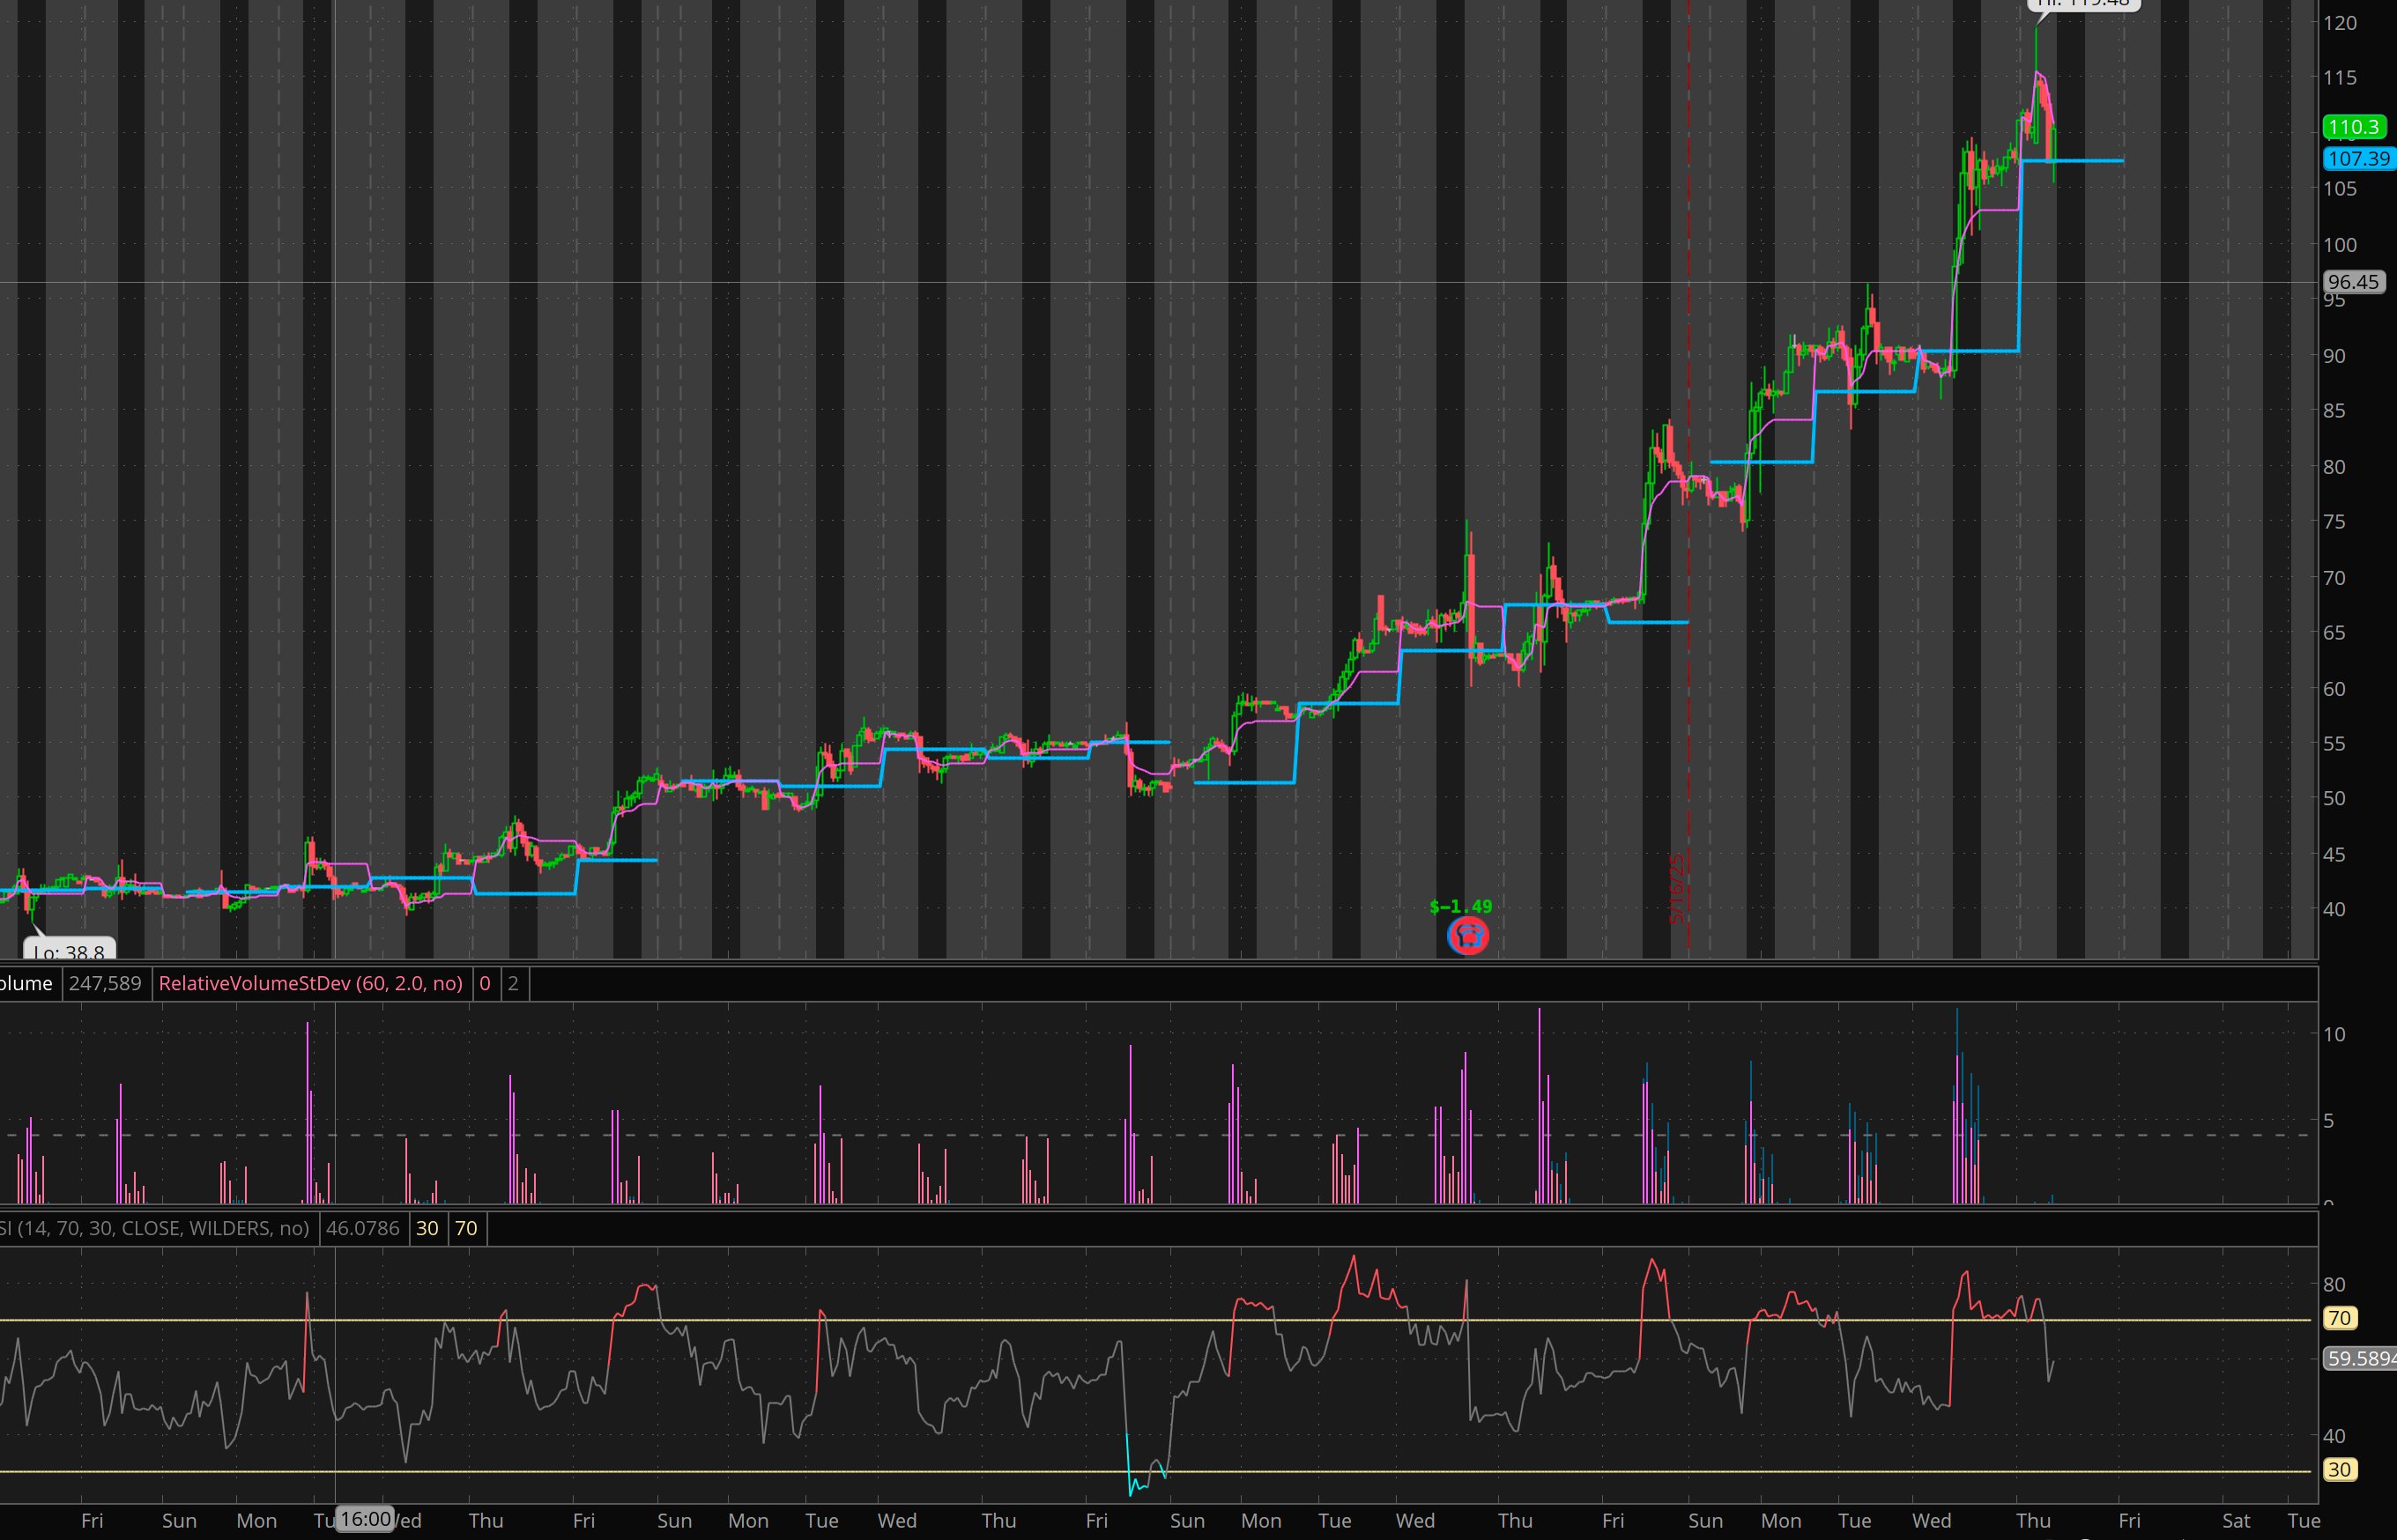Click the green 110.3 last price bubble
The width and height of the screenshot is (2397, 1540).
point(2352,127)
